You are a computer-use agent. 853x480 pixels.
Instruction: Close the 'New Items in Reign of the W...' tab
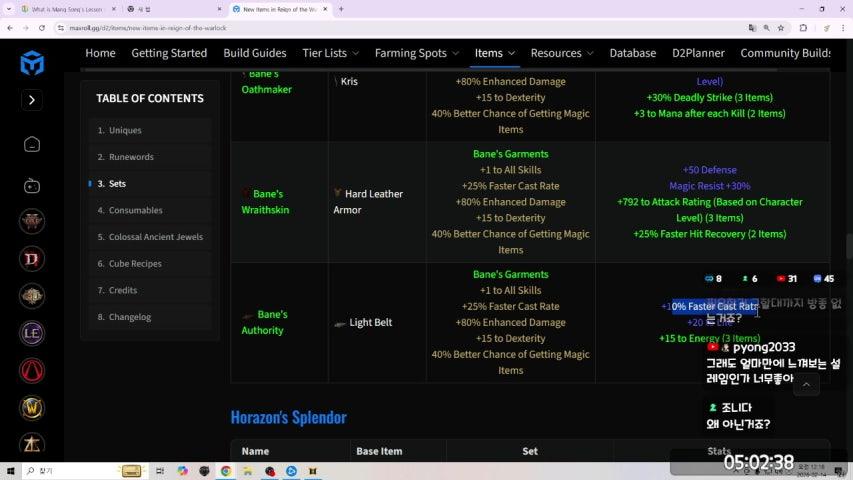325,9
